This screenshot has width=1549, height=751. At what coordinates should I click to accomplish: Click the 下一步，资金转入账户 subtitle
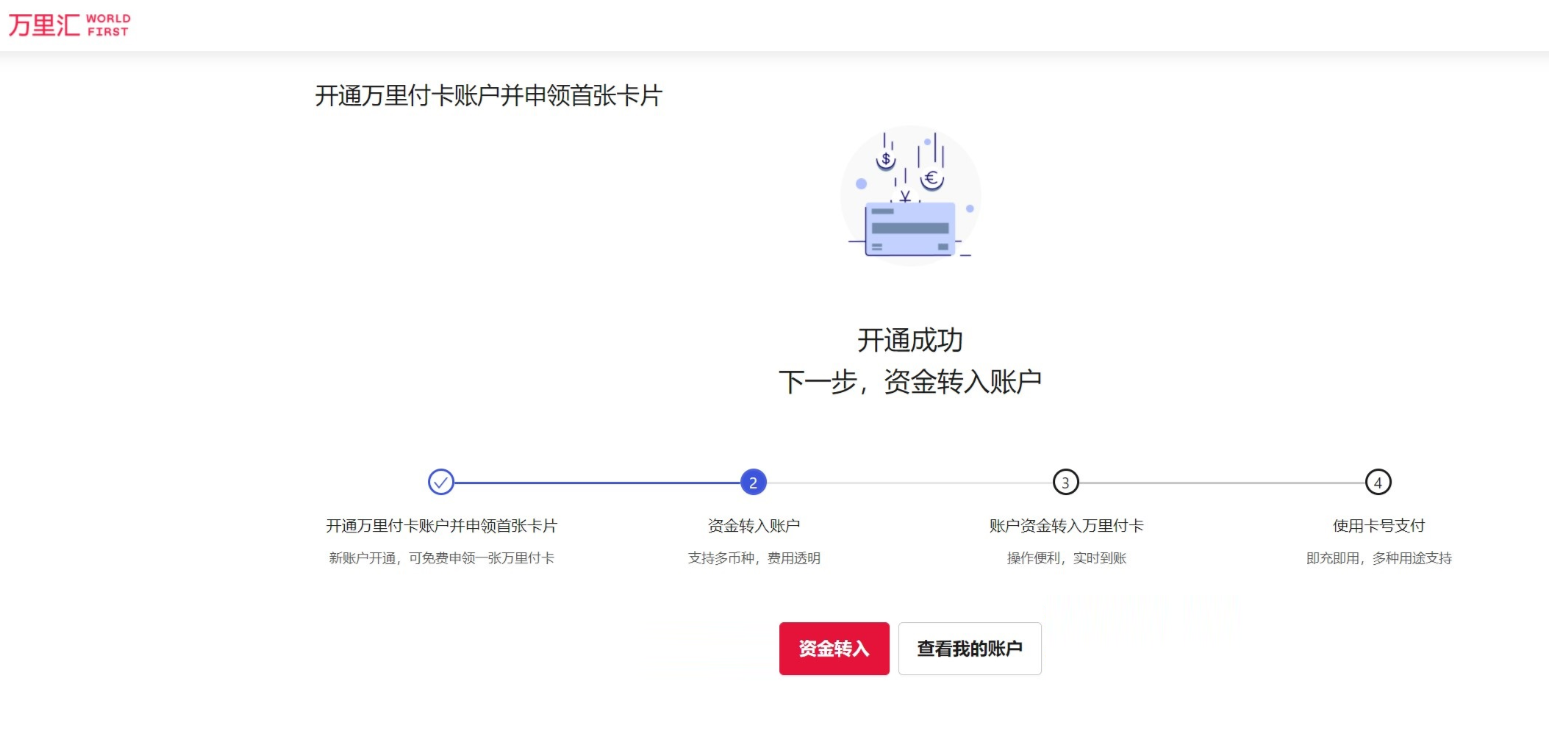pyautogui.click(x=909, y=380)
